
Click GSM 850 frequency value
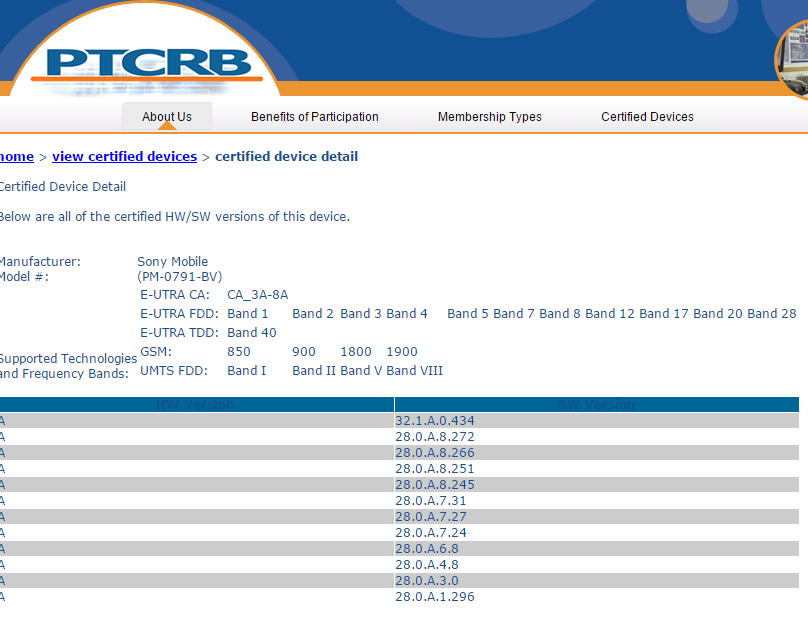(x=239, y=352)
